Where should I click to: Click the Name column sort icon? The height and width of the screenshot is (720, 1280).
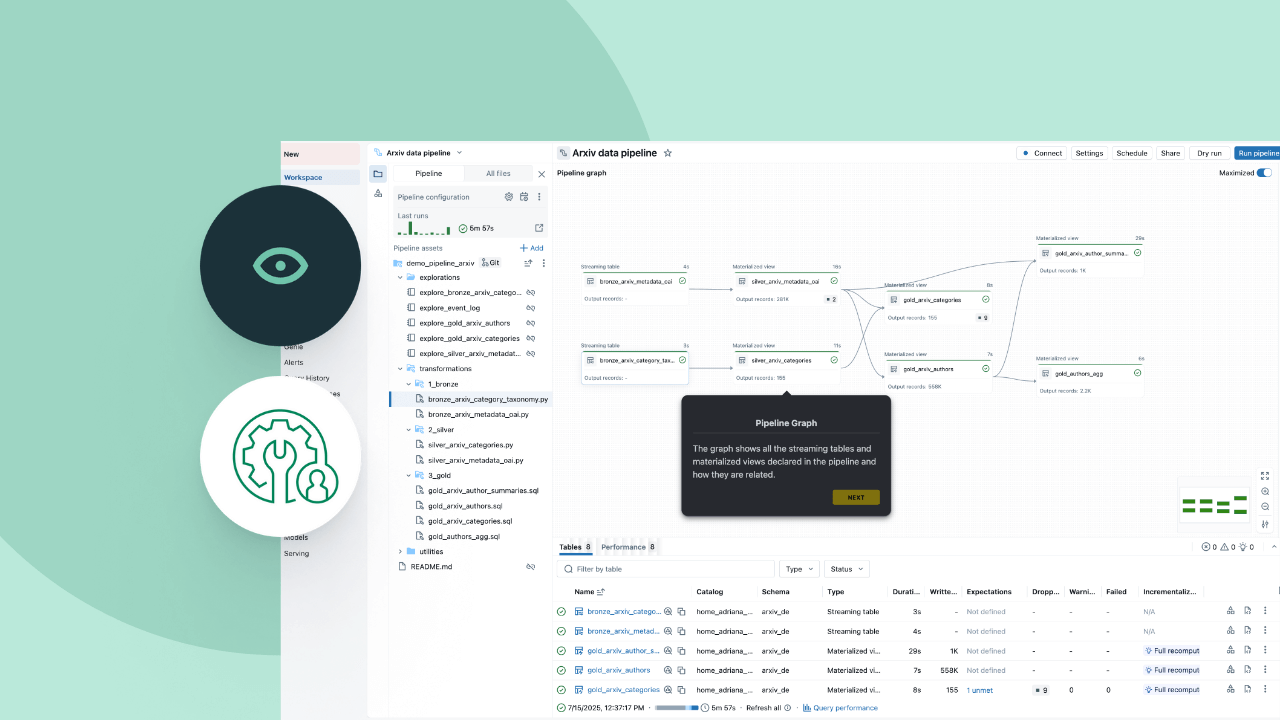(x=600, y=592)
